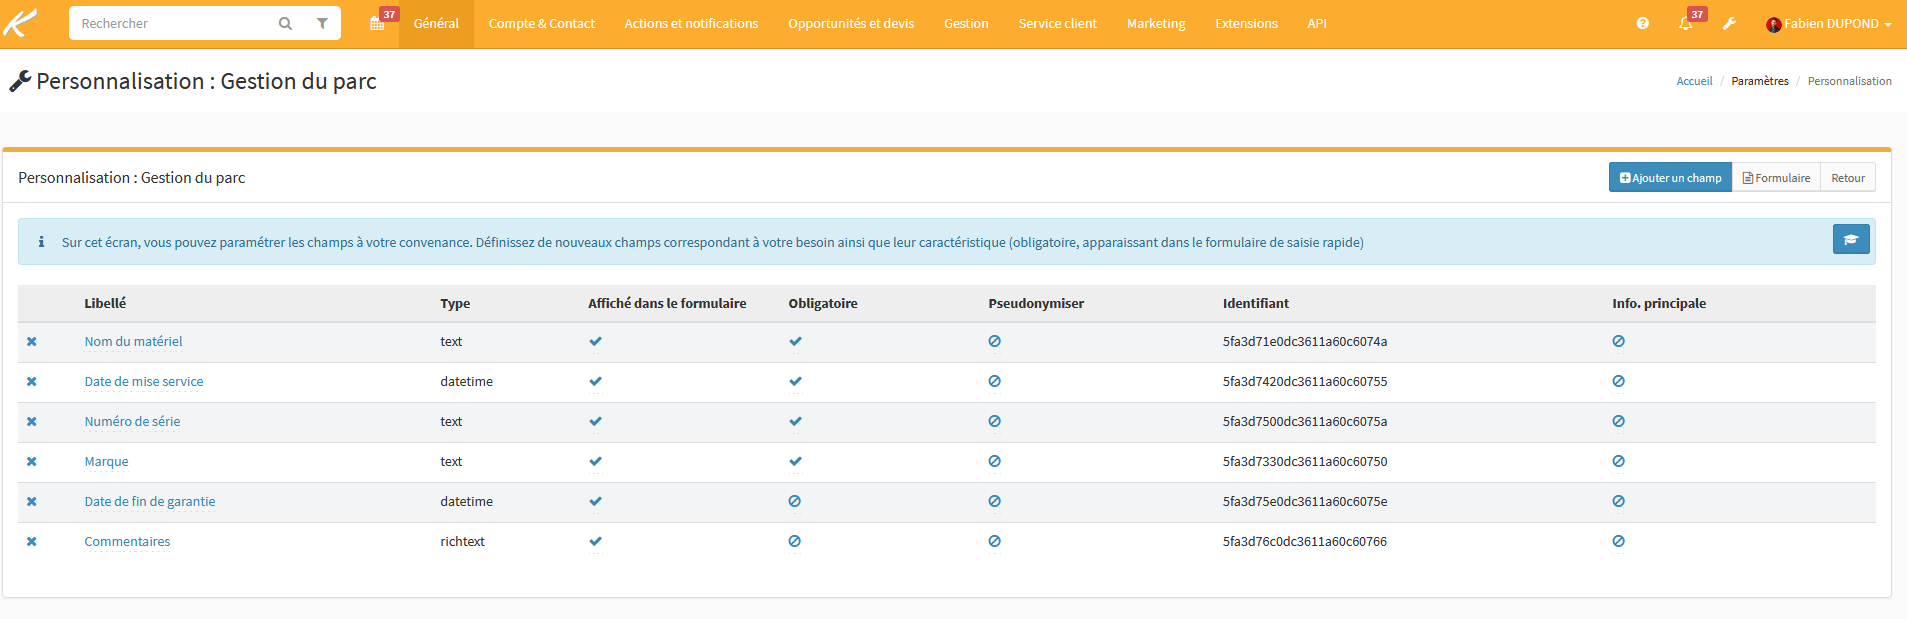Open the notifications bell icon

(1686, 23)
